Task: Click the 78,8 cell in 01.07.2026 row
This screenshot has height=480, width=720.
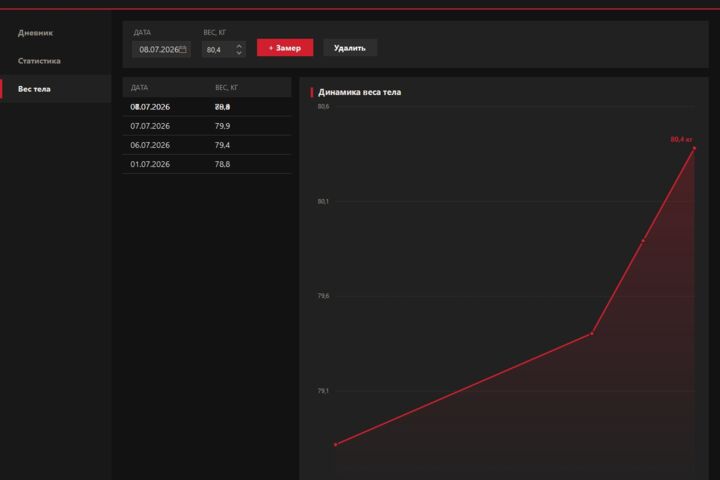Action: pyautogui.click(x=222, y=164)
